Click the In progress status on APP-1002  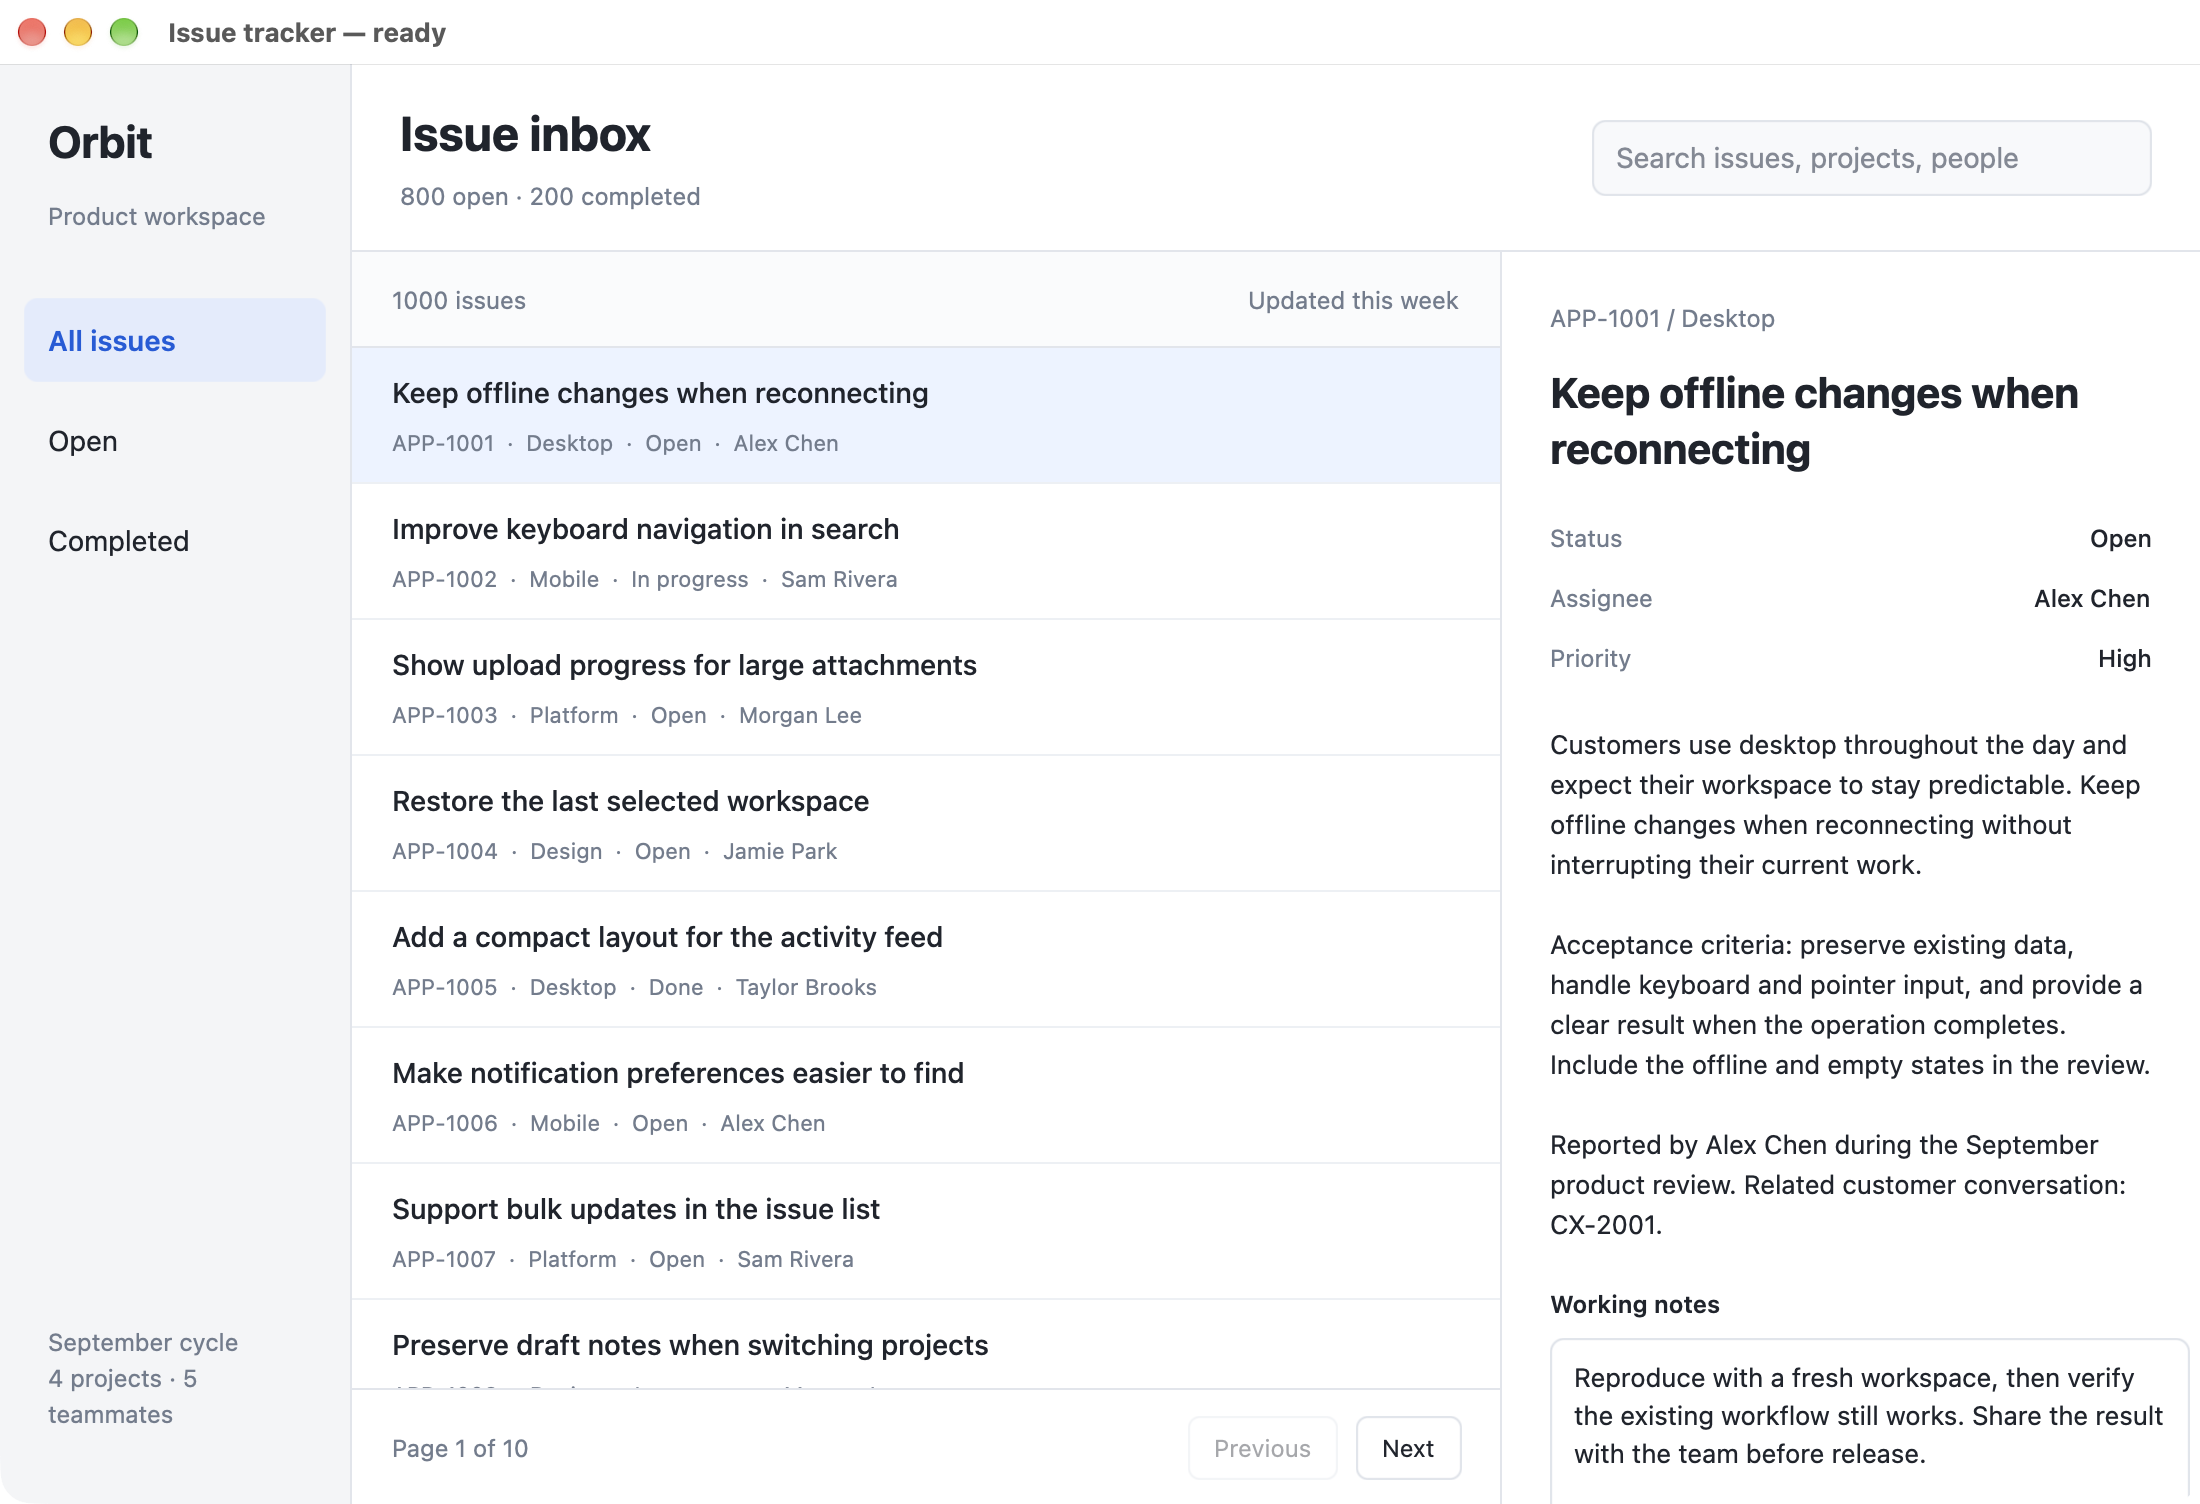[x=689, y=579]
